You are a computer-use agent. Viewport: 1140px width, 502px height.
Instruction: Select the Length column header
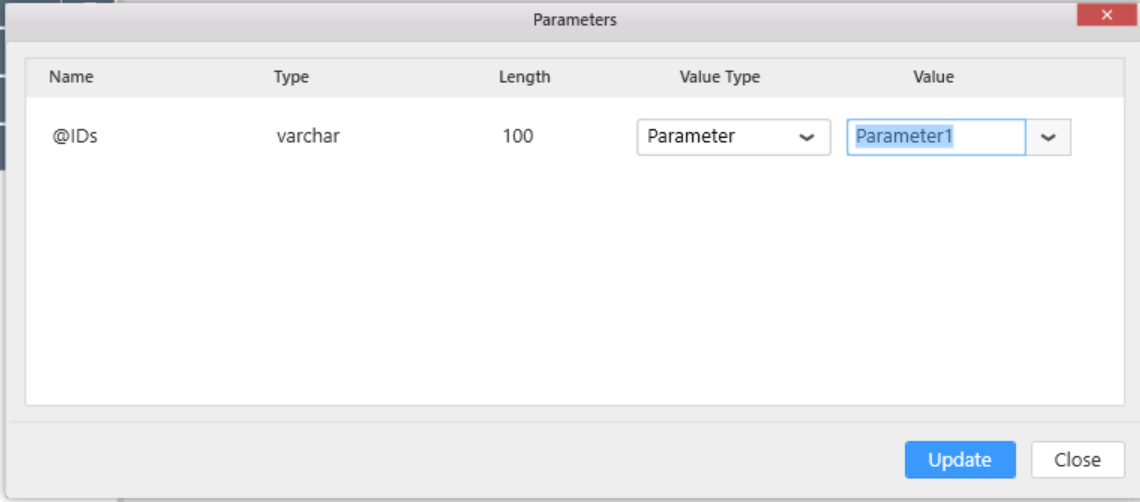pyautogui.click(x=524, y=77)
